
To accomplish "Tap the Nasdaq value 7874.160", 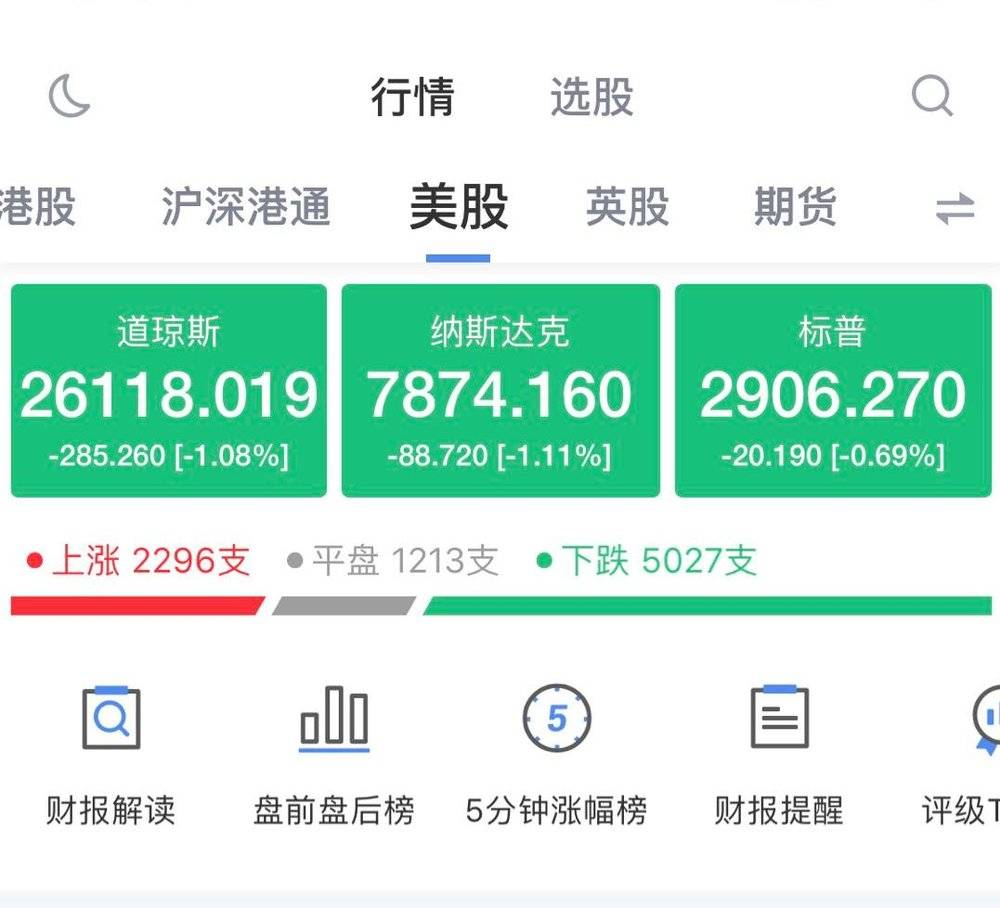I will [x=500, y=395].
